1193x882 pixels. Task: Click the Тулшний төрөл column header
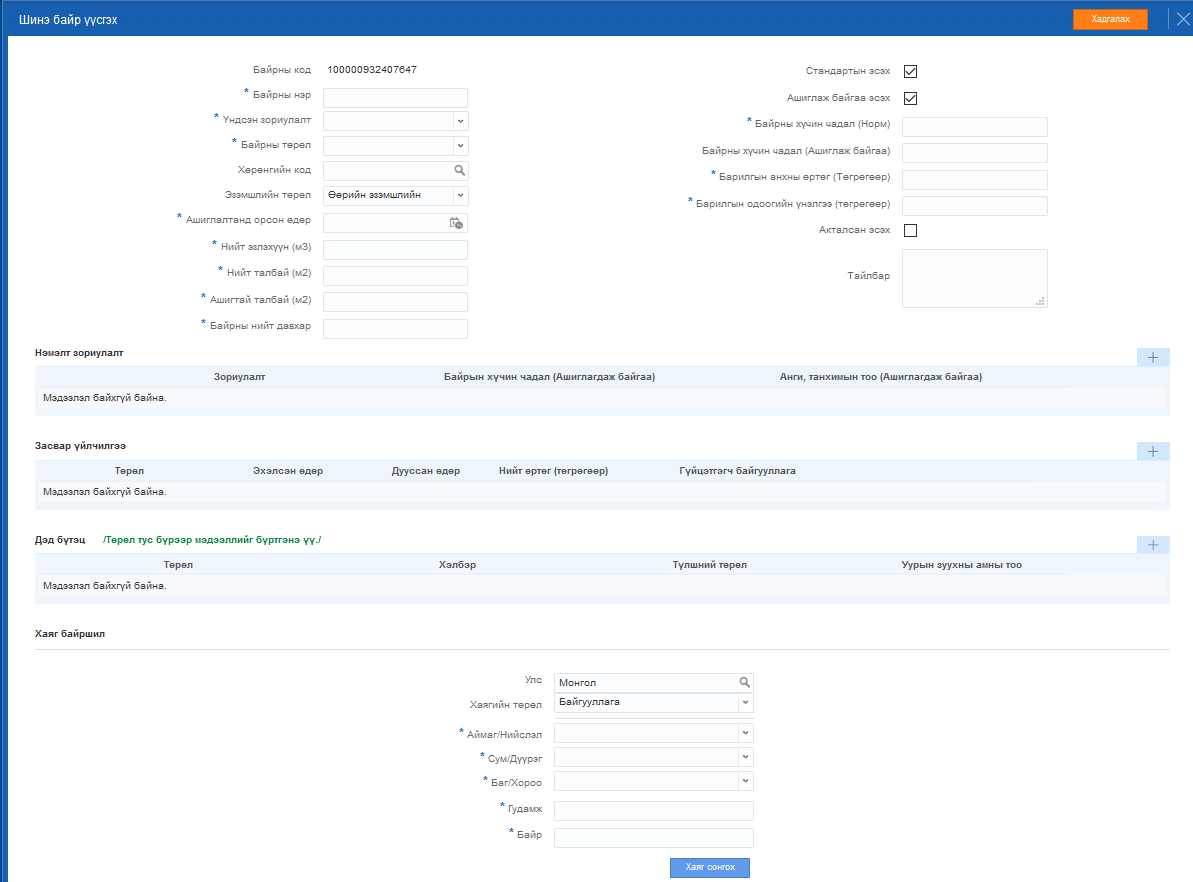(710, 565)
